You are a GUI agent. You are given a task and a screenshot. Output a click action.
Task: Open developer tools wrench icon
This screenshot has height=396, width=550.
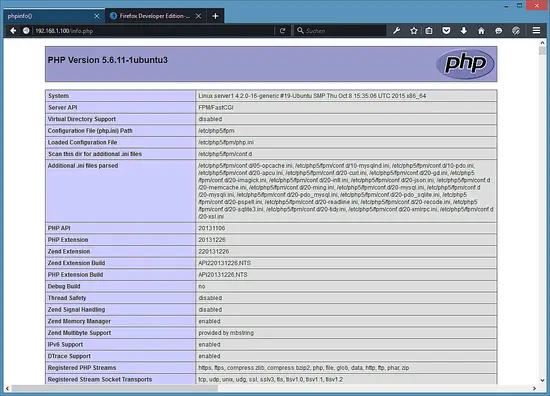tap(397, 31)
